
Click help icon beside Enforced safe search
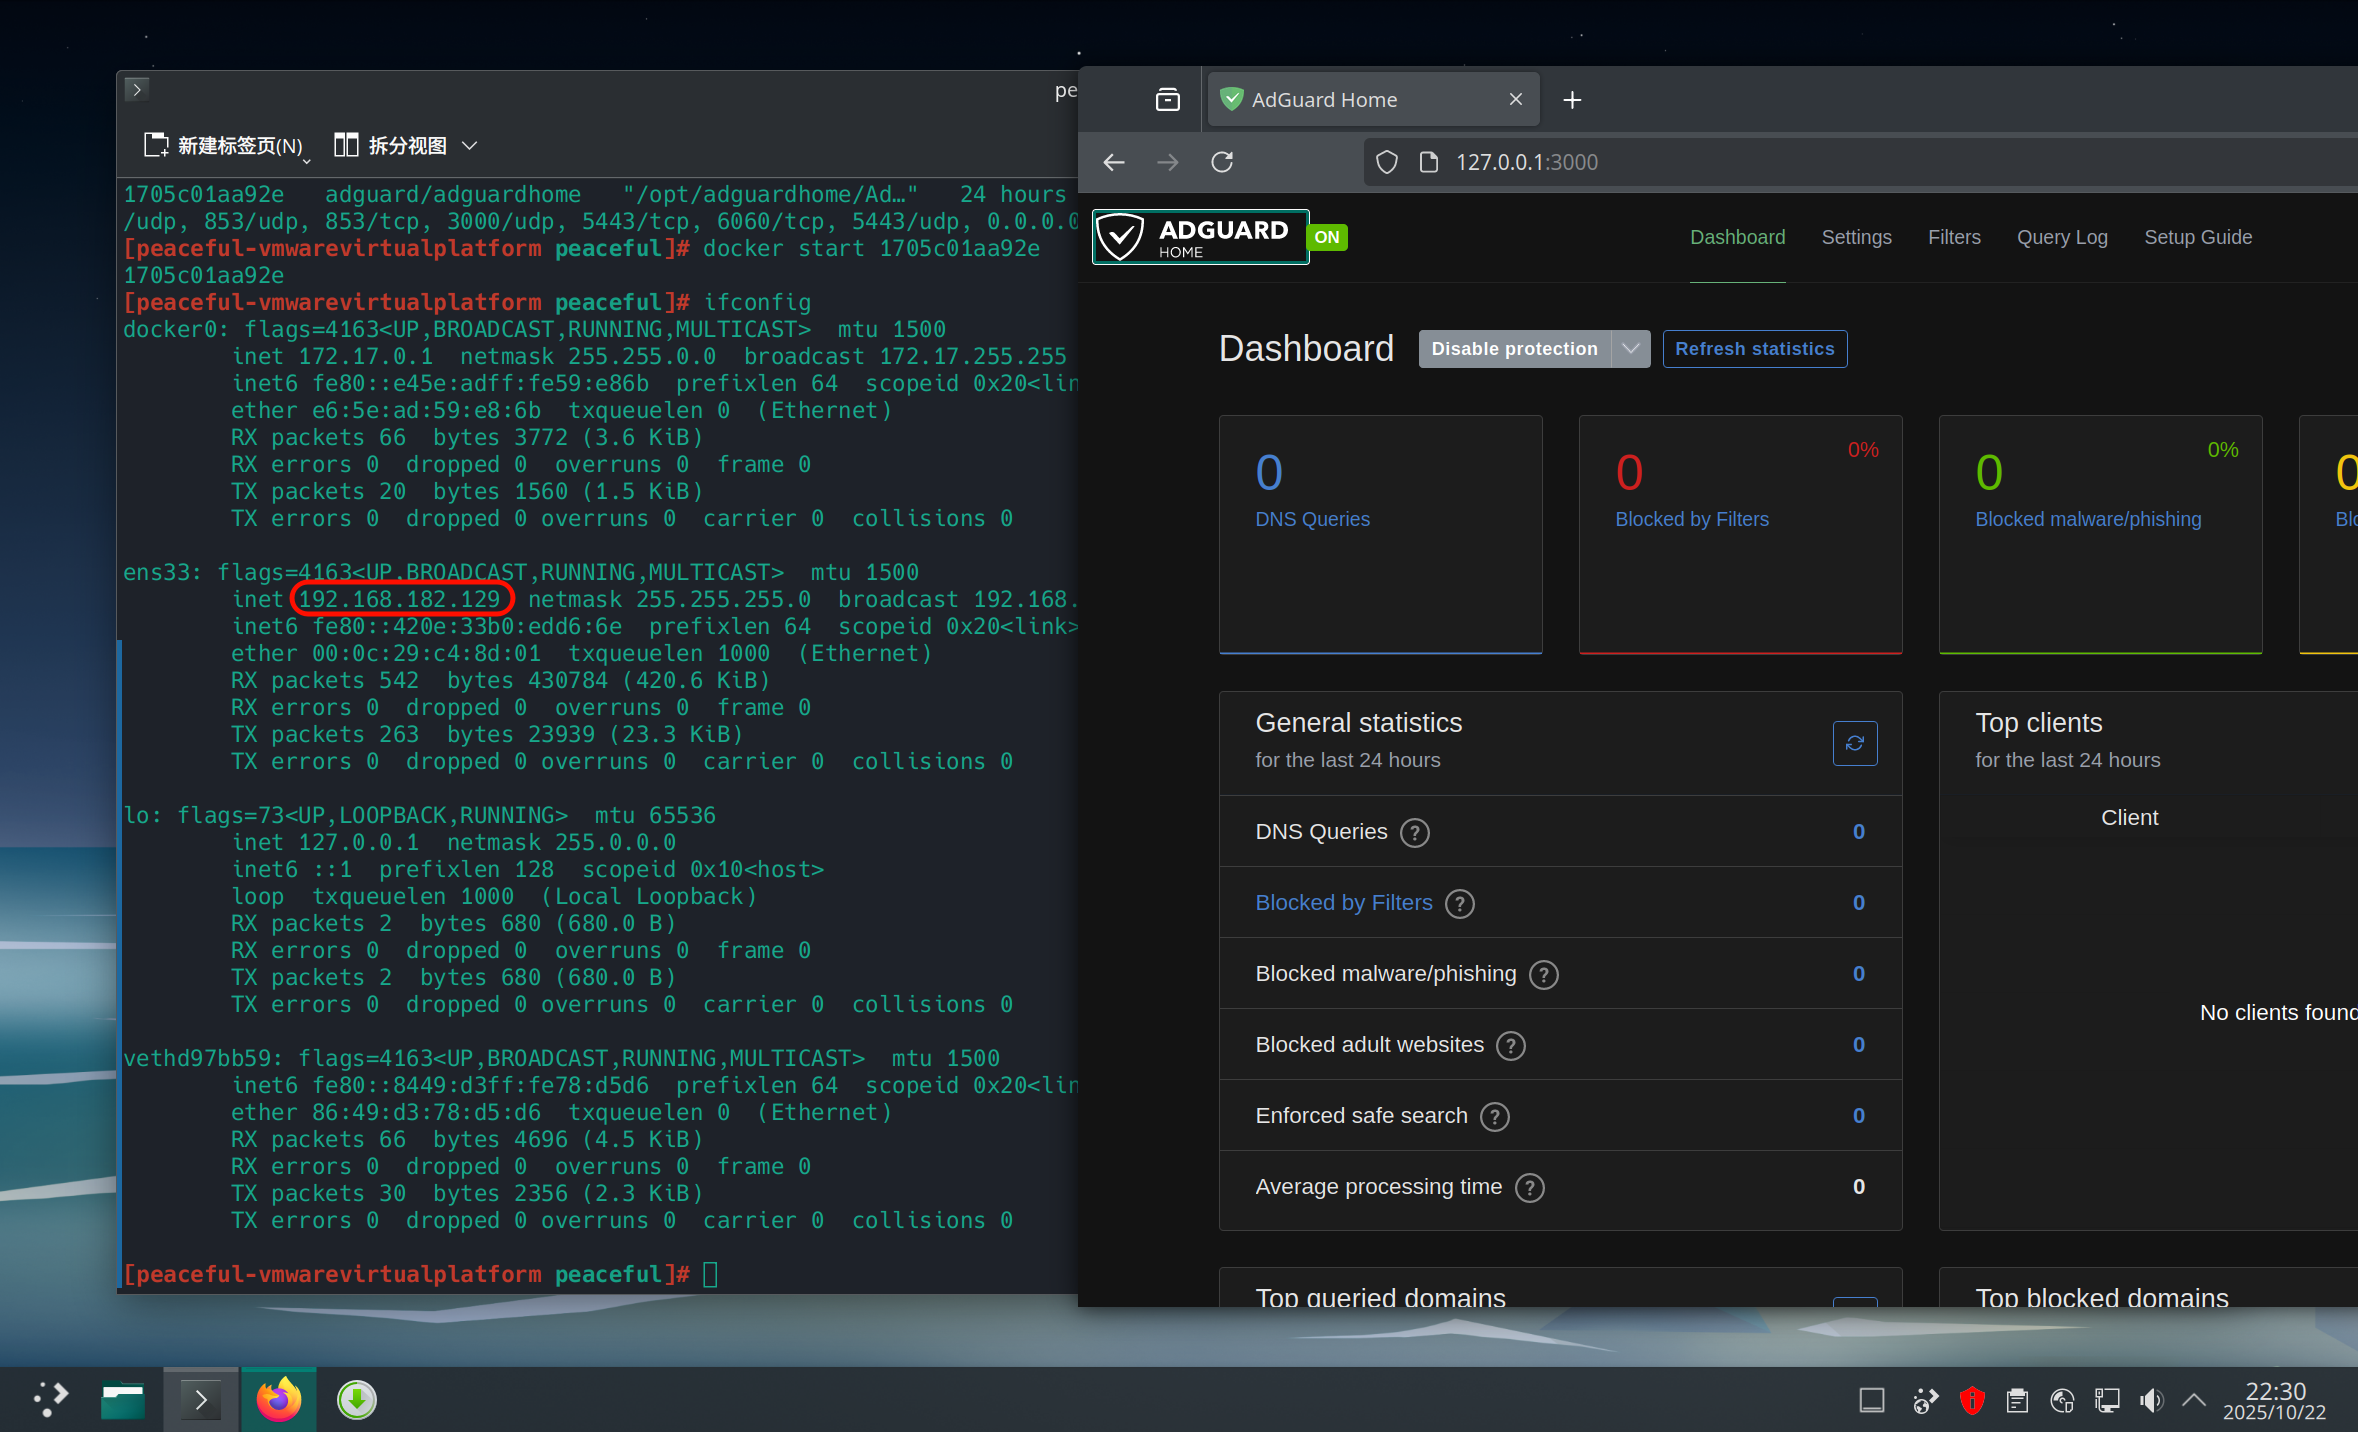1494,1116
